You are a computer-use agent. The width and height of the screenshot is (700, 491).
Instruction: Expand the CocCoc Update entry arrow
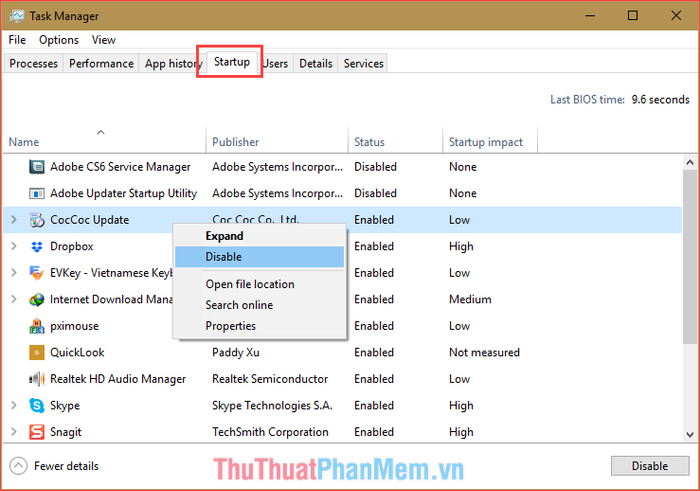tap(14, 220)
